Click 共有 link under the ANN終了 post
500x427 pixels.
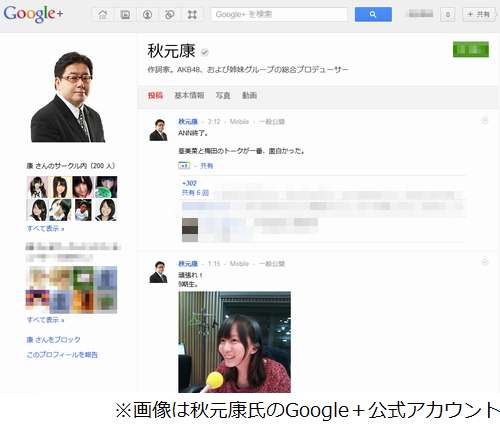[206, 166]
